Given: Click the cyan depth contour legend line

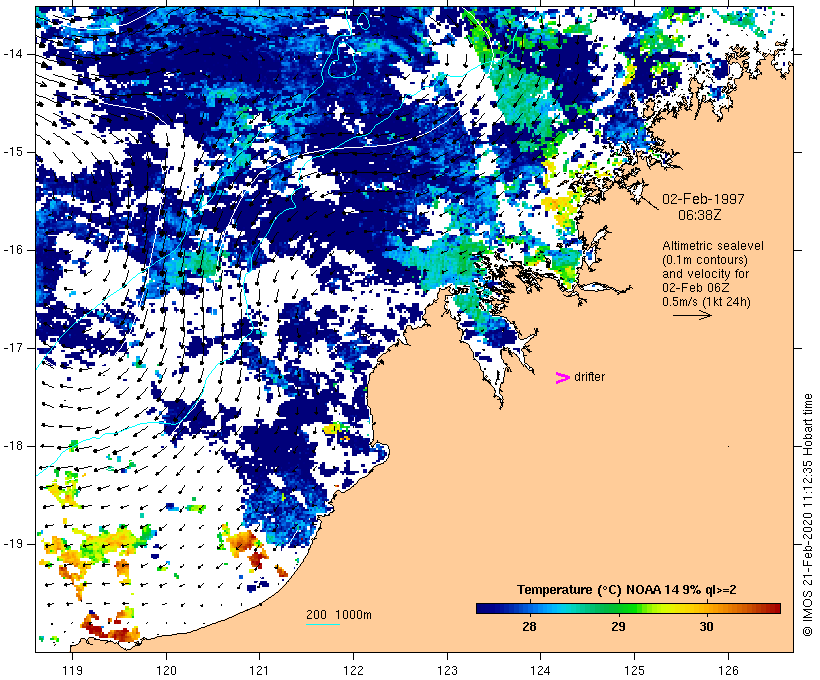Looking at the screenshot, I should tap(323, 624).
